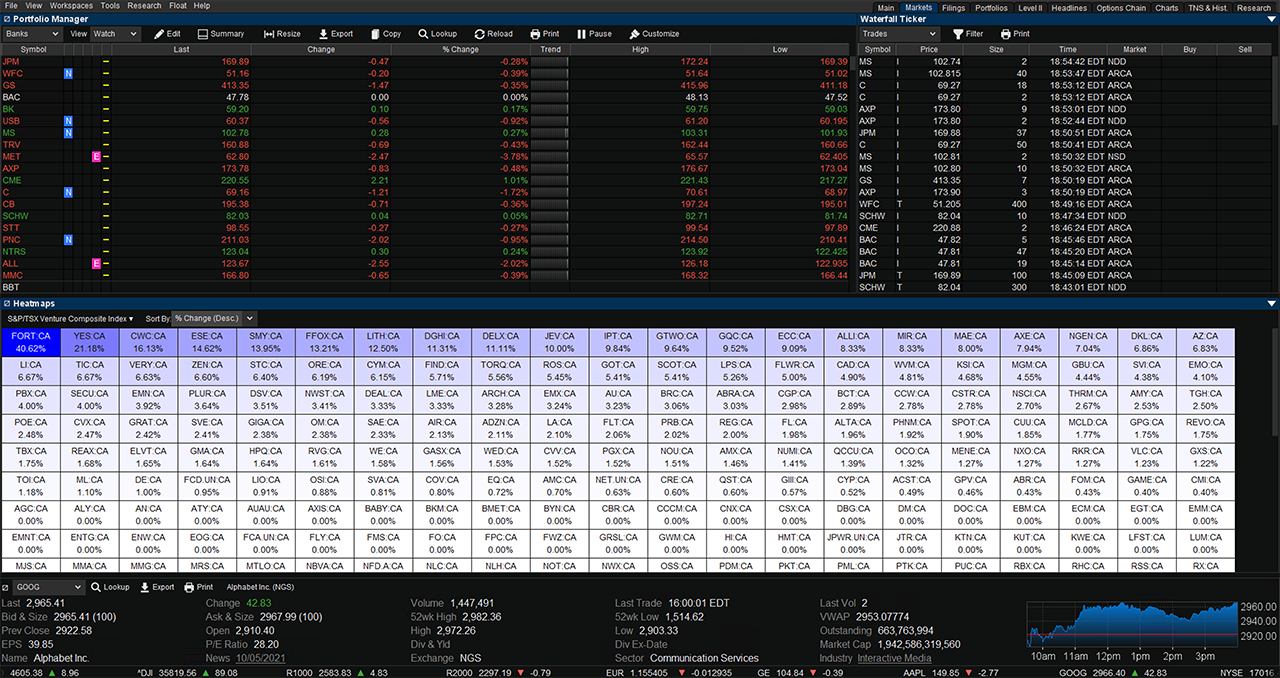Click the ^DJI quote in bottom ticker
1280x678 pixels.
[188, 672]
